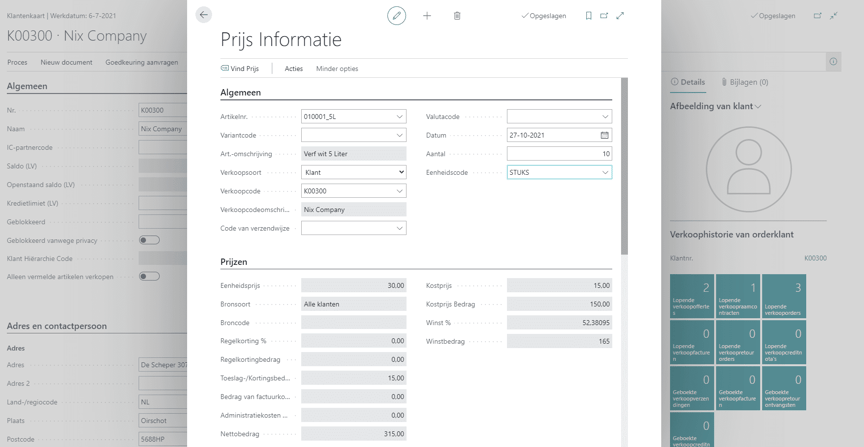Expand Prijs Informatie page to full screen
Screen dimensions: 864x447
(620, 16)
